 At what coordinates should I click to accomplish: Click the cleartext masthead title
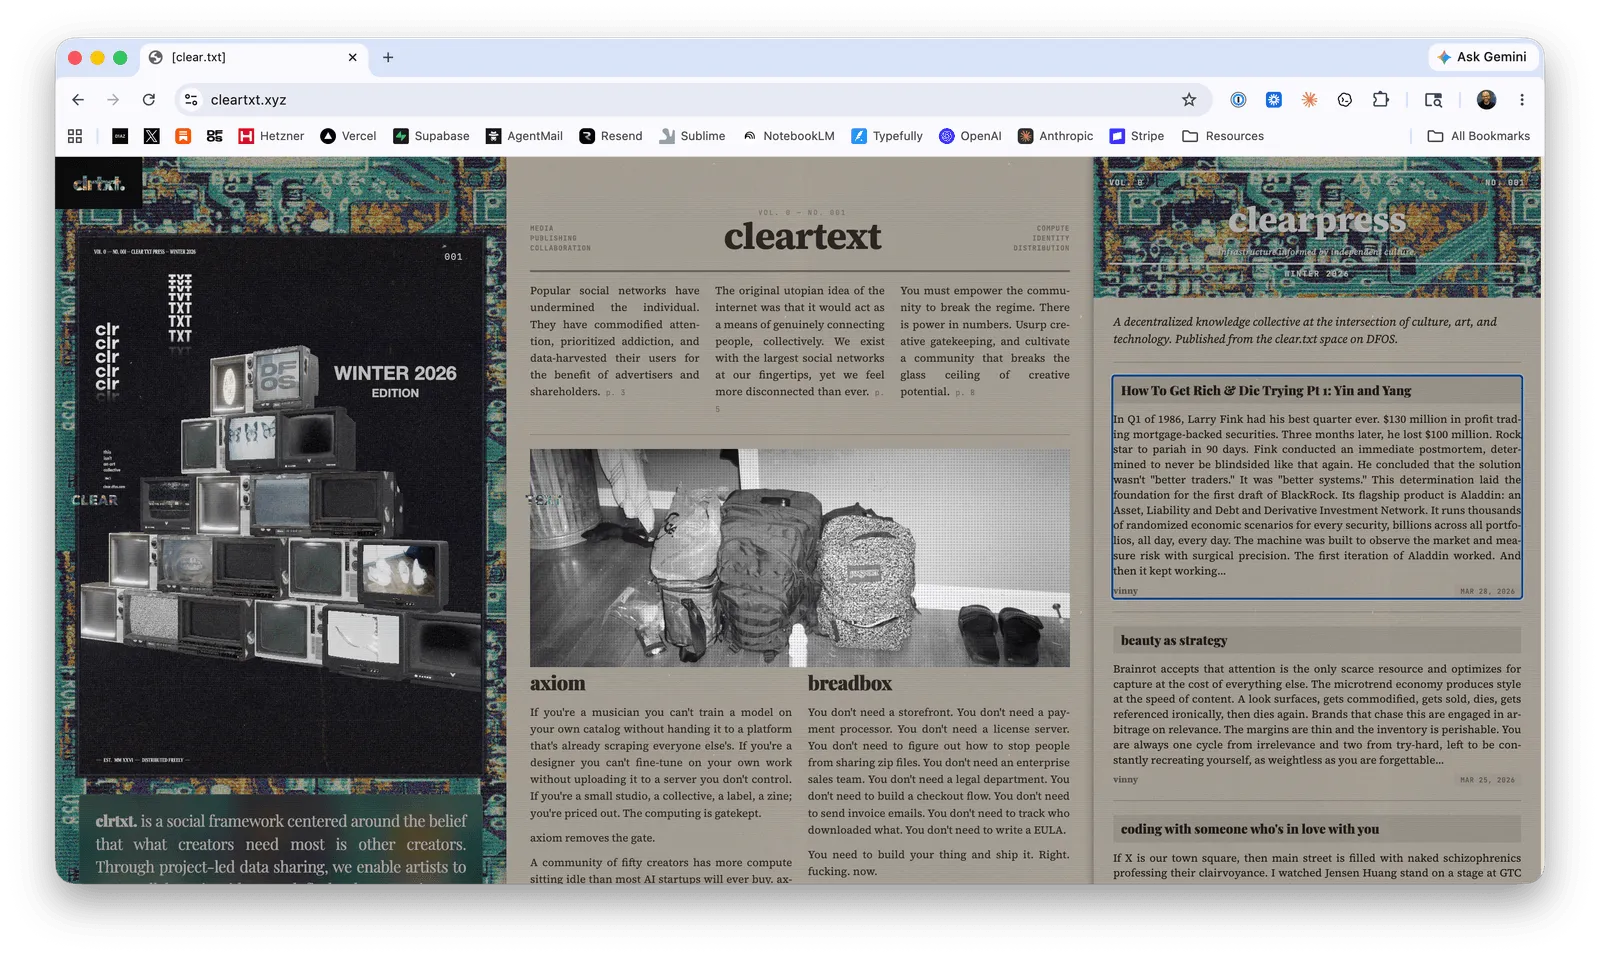click(x=802, y=236)
